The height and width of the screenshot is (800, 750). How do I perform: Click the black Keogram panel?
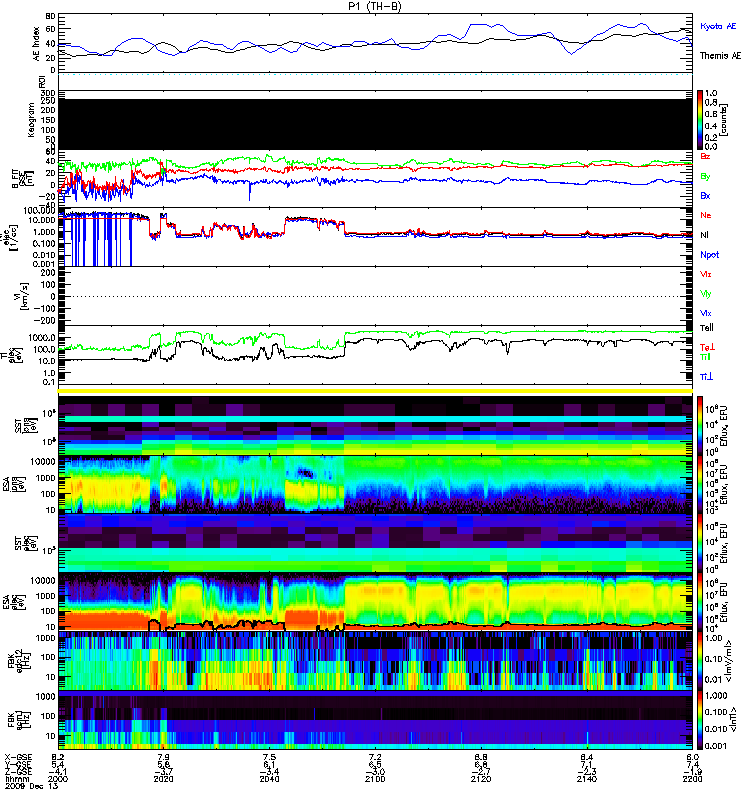(376, 124)
